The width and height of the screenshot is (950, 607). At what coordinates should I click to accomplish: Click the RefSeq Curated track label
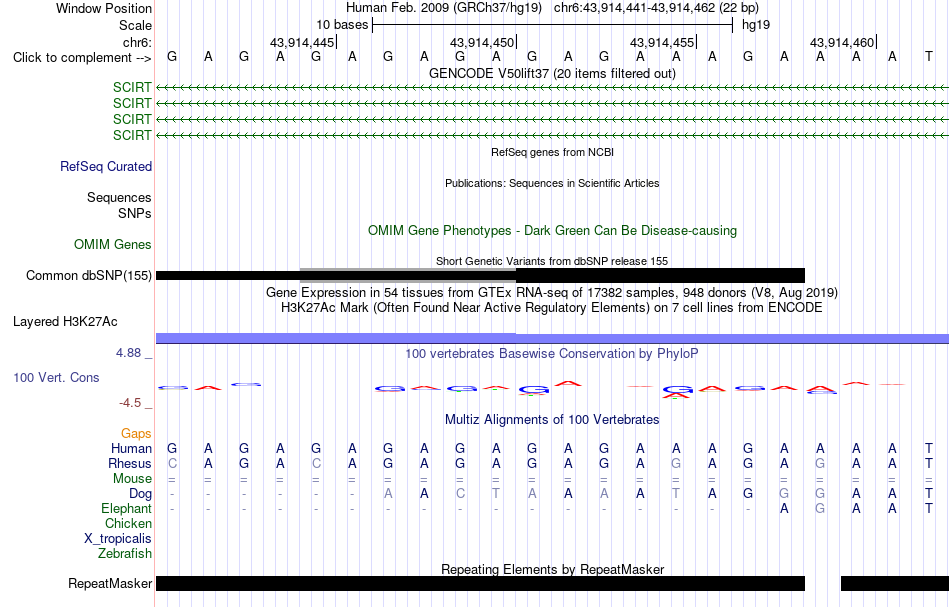[x=106, y=166]
